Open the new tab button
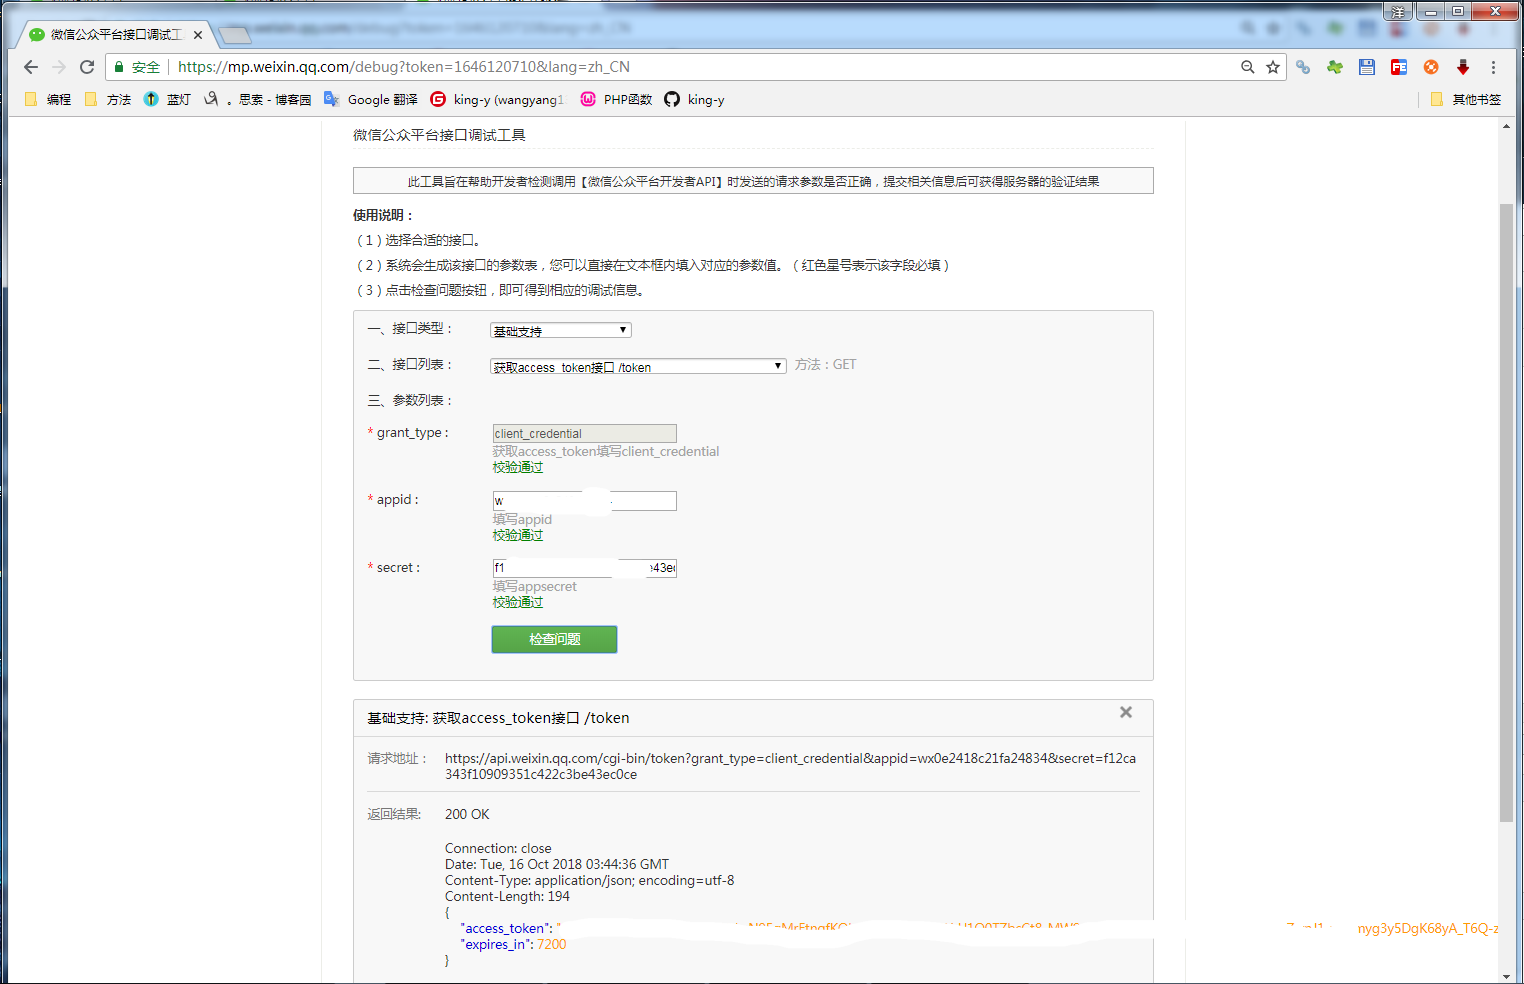 (235, 35)
